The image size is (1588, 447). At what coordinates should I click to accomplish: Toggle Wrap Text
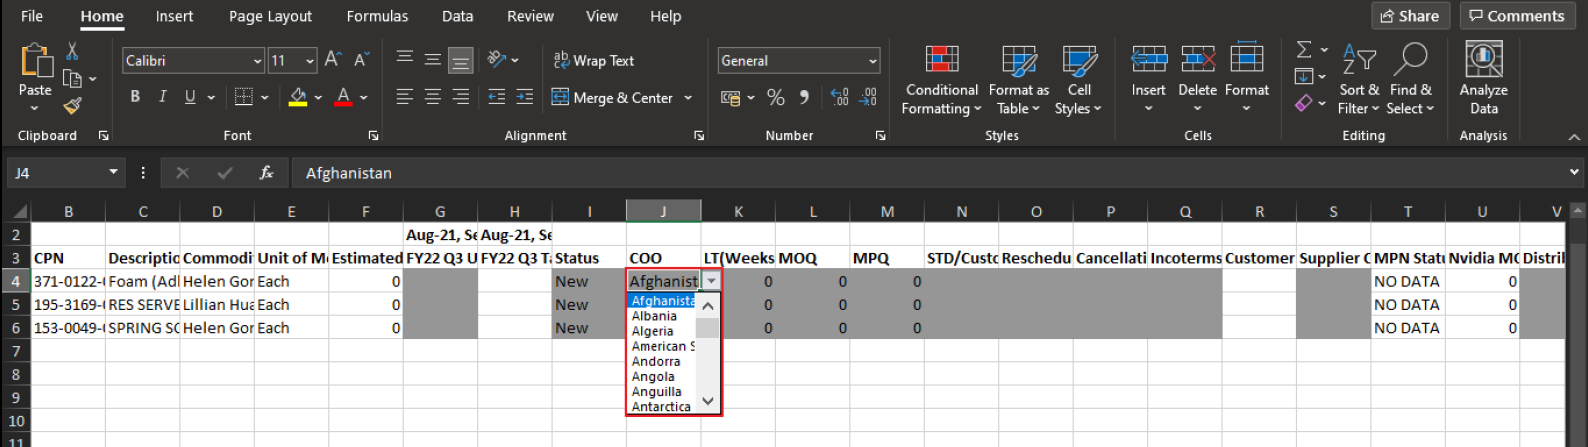coord(594,61)
